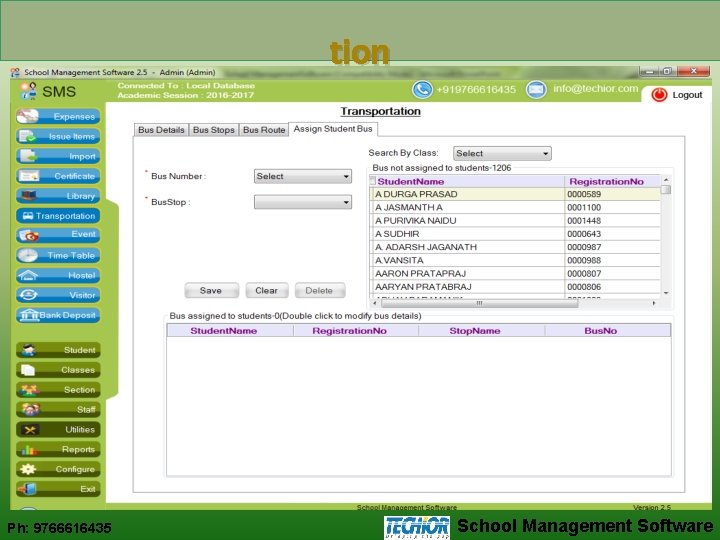This screenshot has width=720, height=540.
Task: Expand the Search By Class dropdown
Action: 502,153
